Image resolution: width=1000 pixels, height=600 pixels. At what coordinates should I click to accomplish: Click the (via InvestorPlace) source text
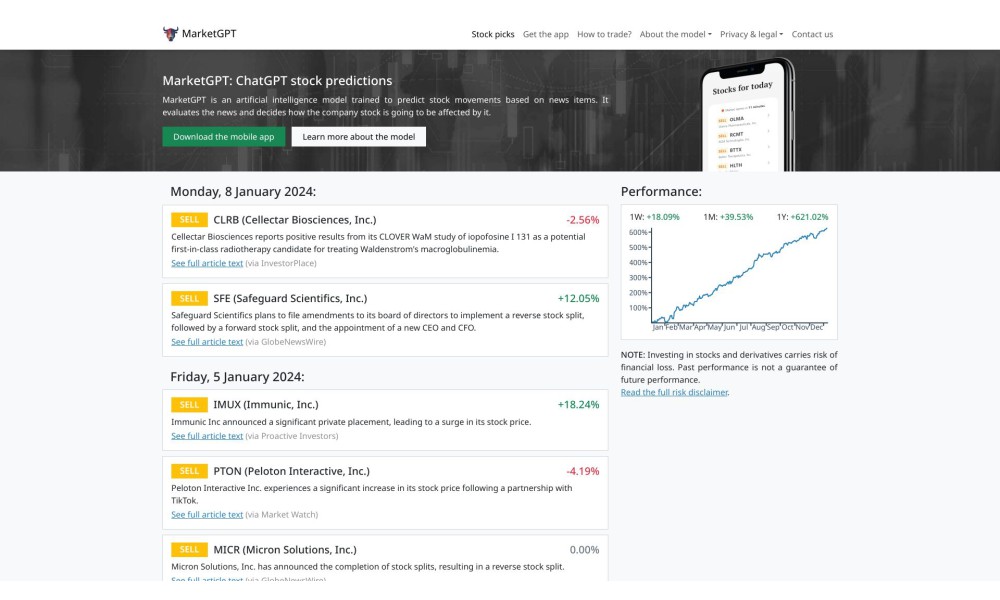click(x=281, y=263)
